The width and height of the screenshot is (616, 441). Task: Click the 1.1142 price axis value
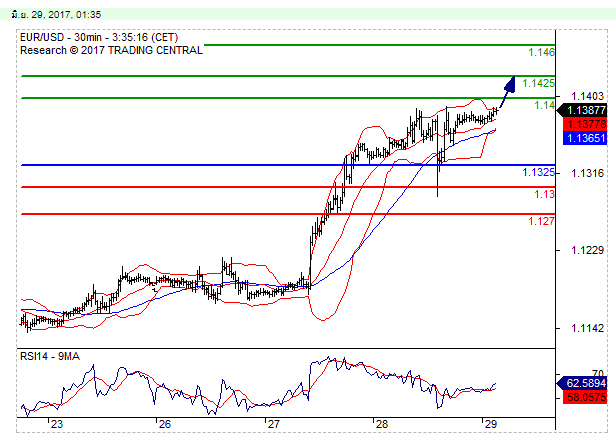click(587, 328)
